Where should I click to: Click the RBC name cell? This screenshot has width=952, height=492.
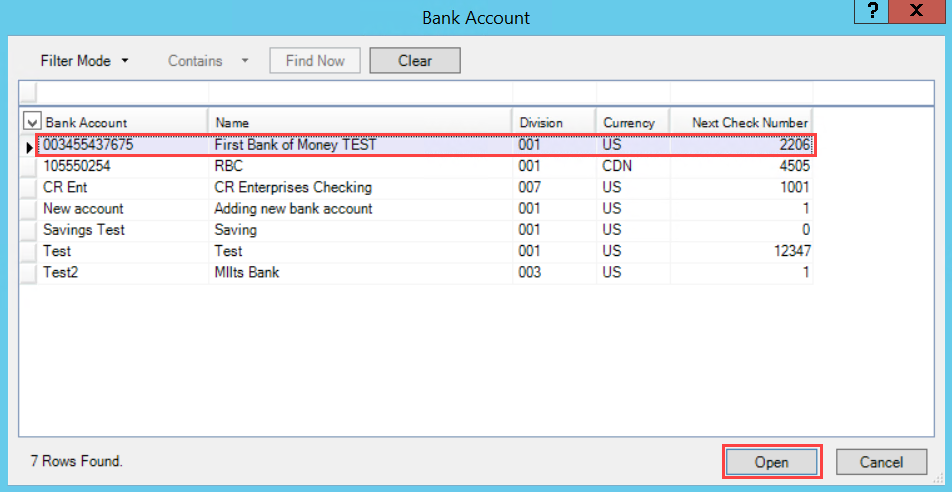(361, 166)
